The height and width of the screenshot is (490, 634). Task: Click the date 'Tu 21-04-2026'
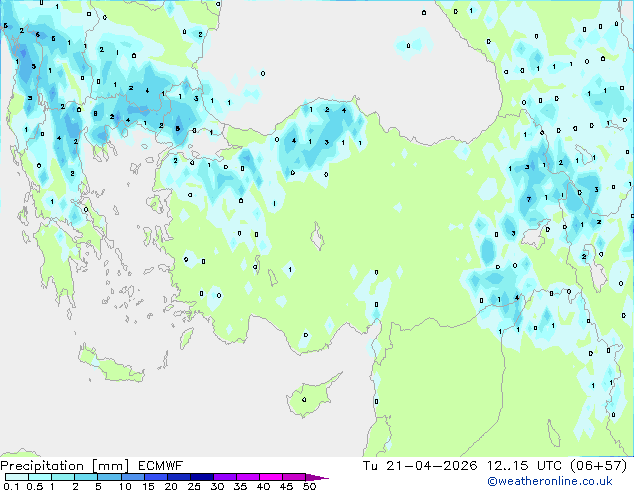(420, 466)
